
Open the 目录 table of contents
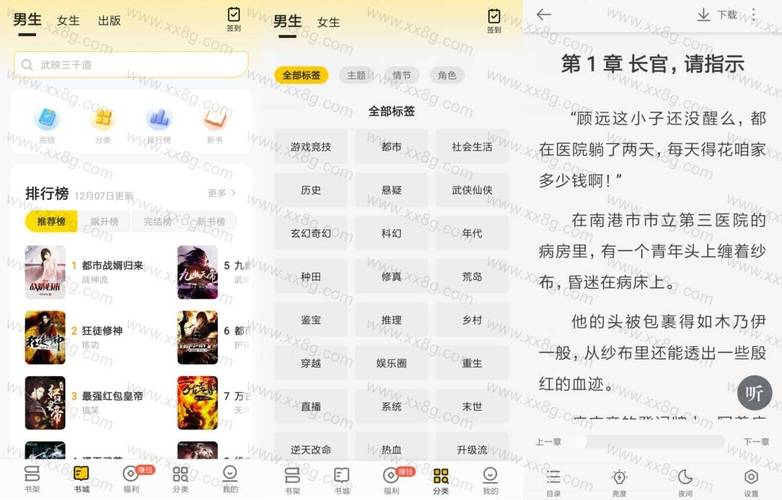553,480
